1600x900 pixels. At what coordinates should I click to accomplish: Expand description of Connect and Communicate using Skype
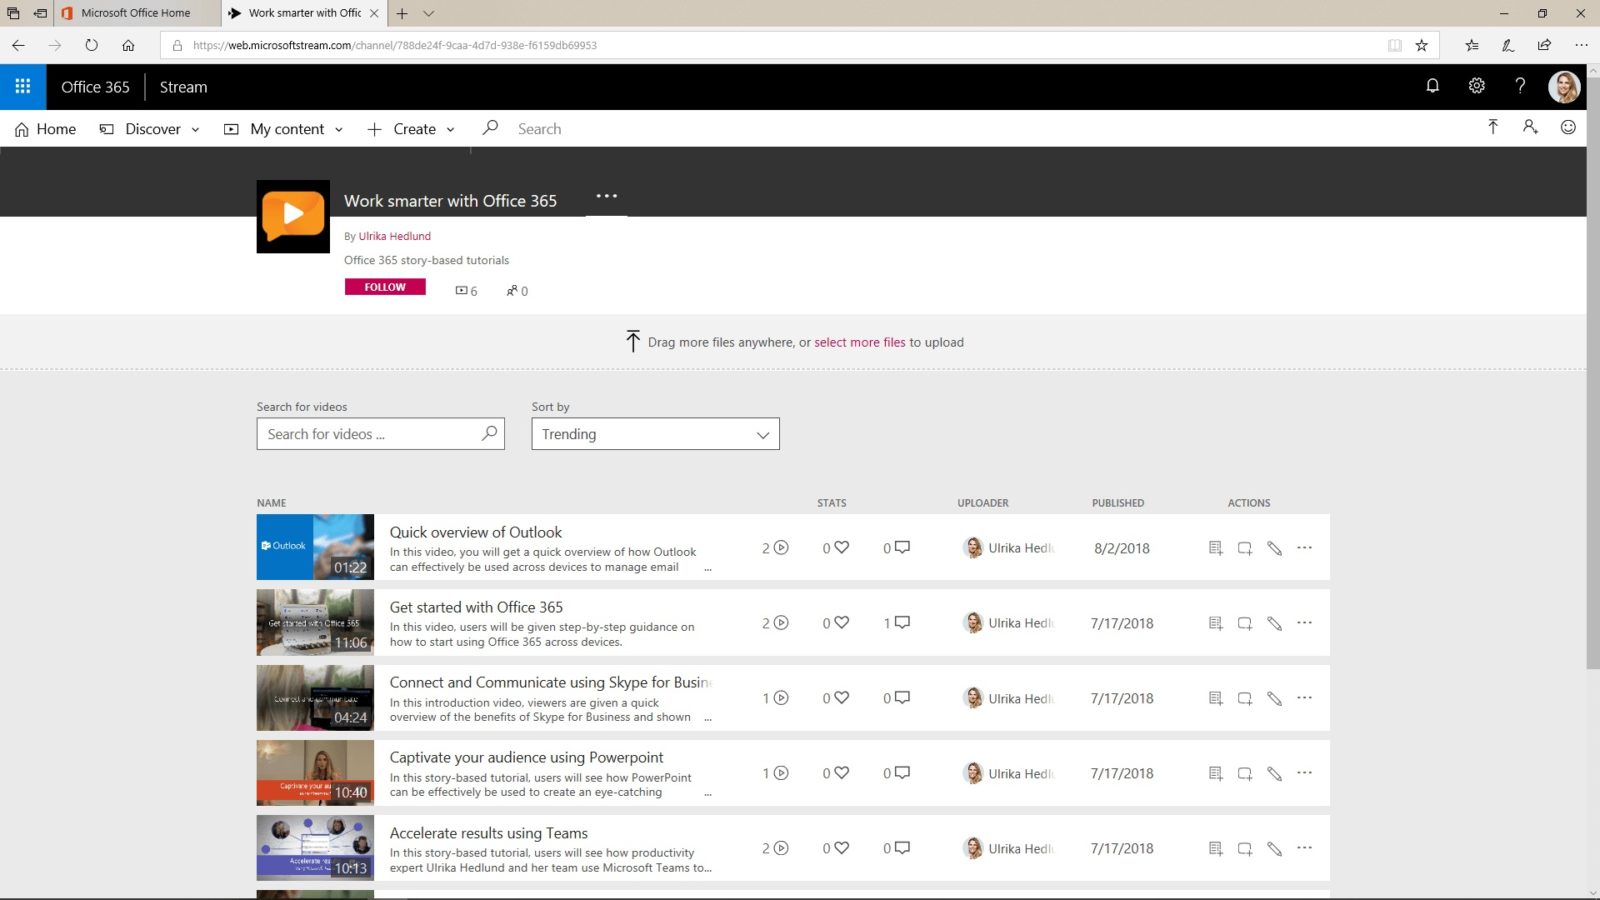708,718
